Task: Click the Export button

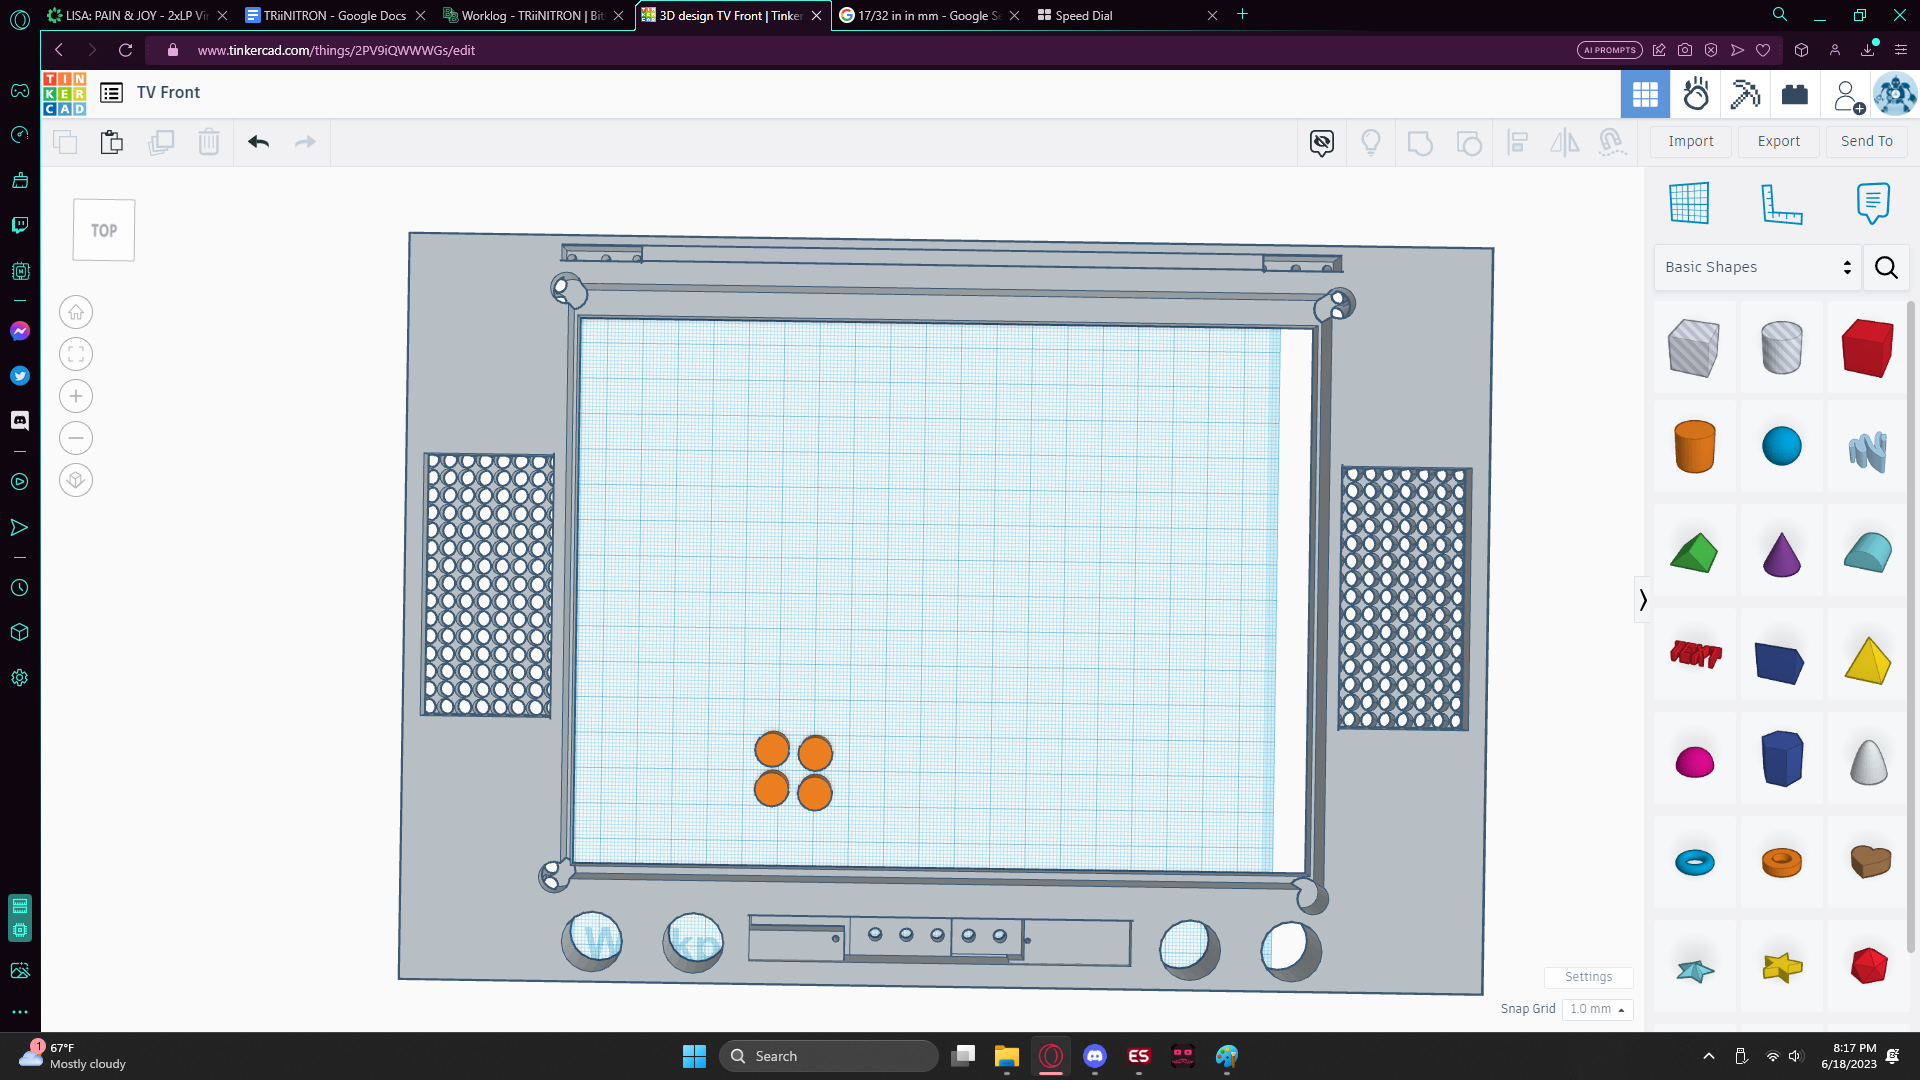Action: coord(1779,141)
